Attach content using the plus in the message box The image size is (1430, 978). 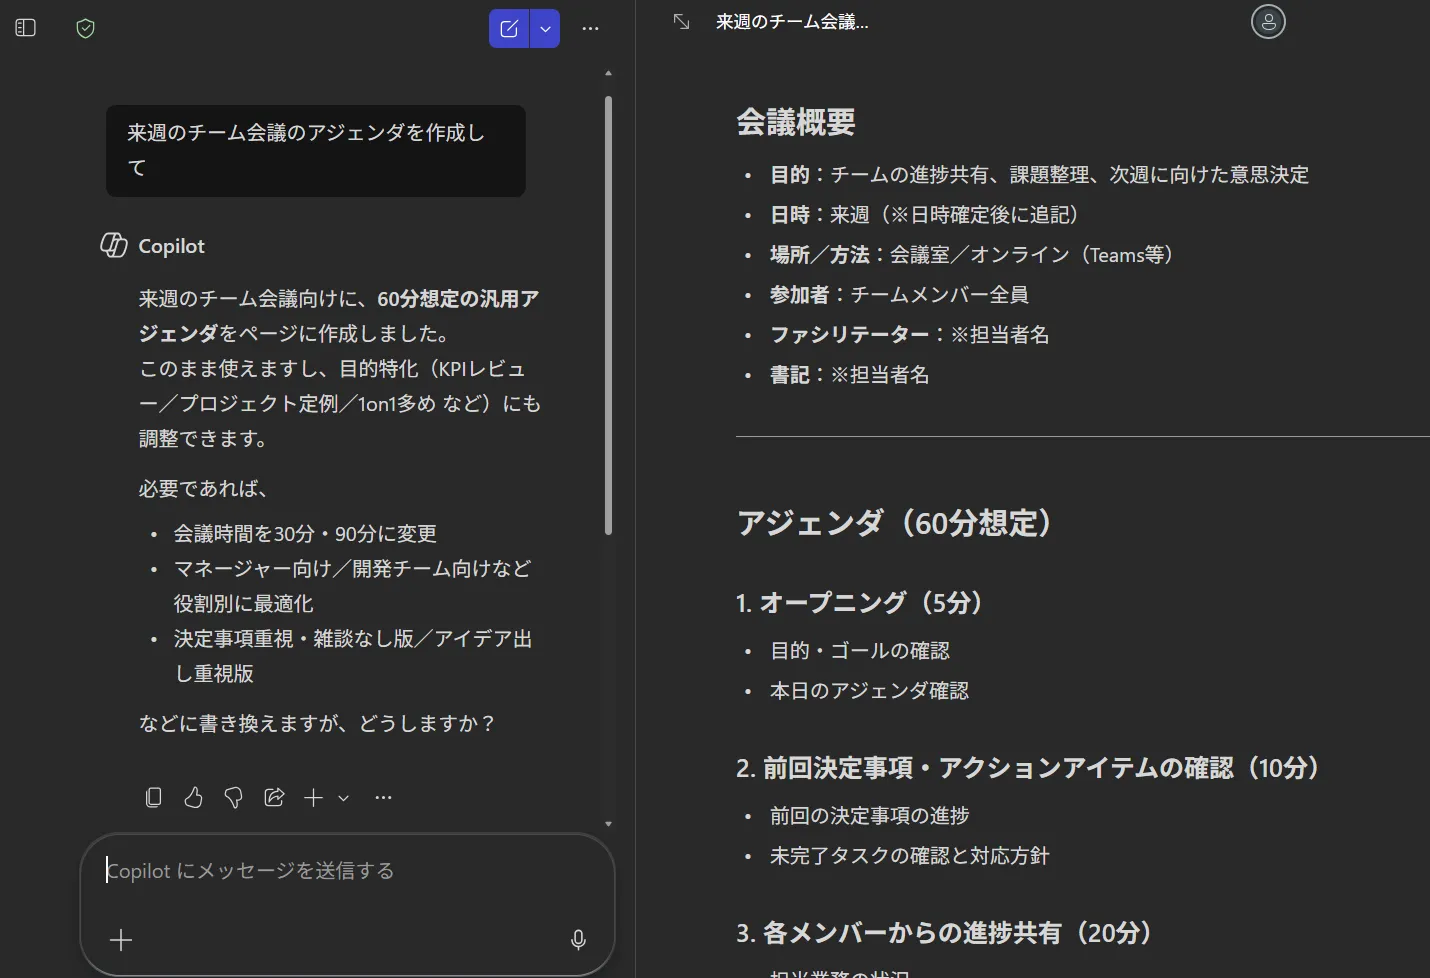point(120,940)
